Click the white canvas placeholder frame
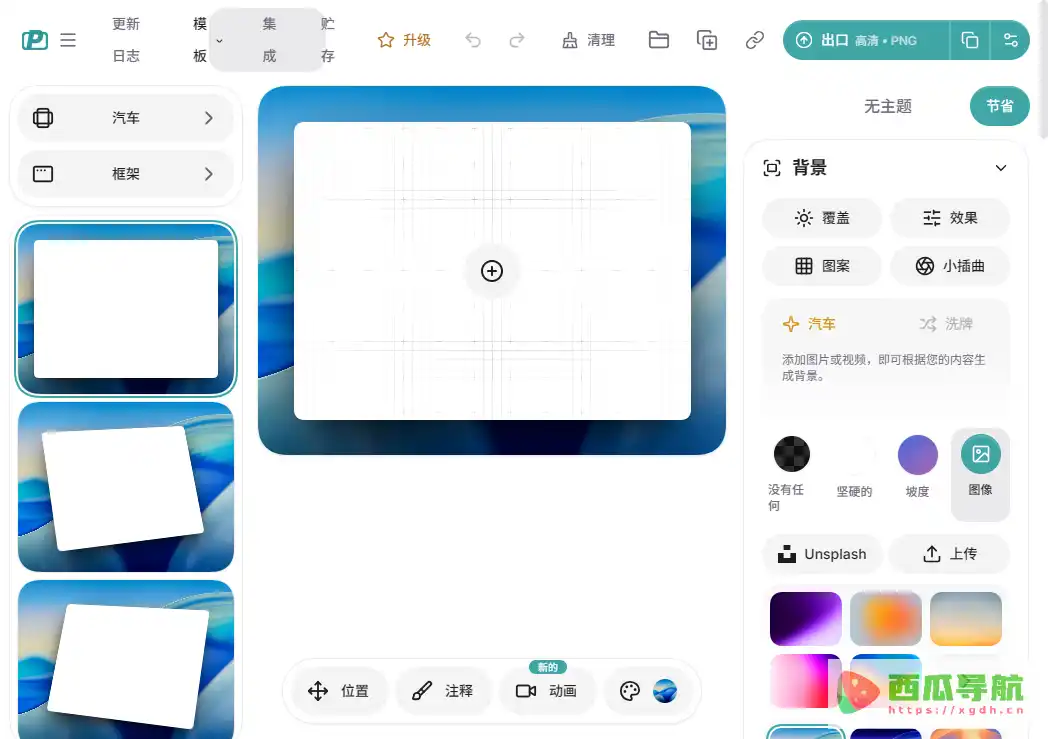 (x=492, y=271)
